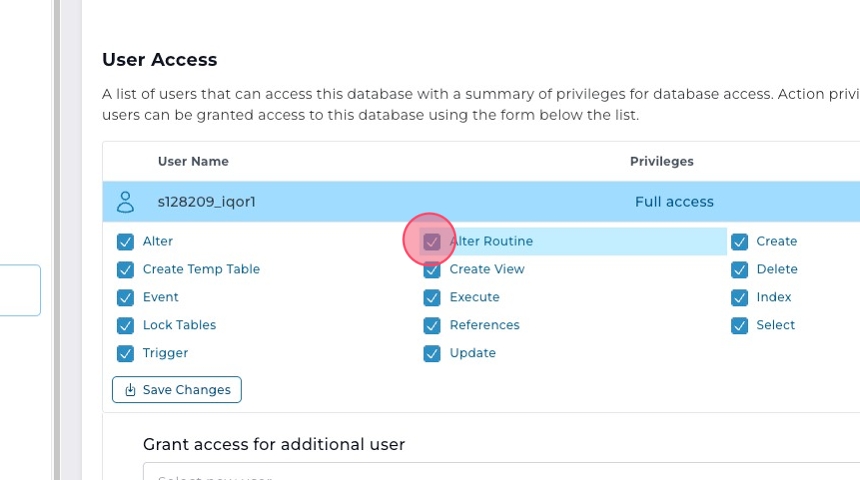The image size is (860, 480).
Task: Toggle the Create View checkbox
Action: [x=432, y=270]
